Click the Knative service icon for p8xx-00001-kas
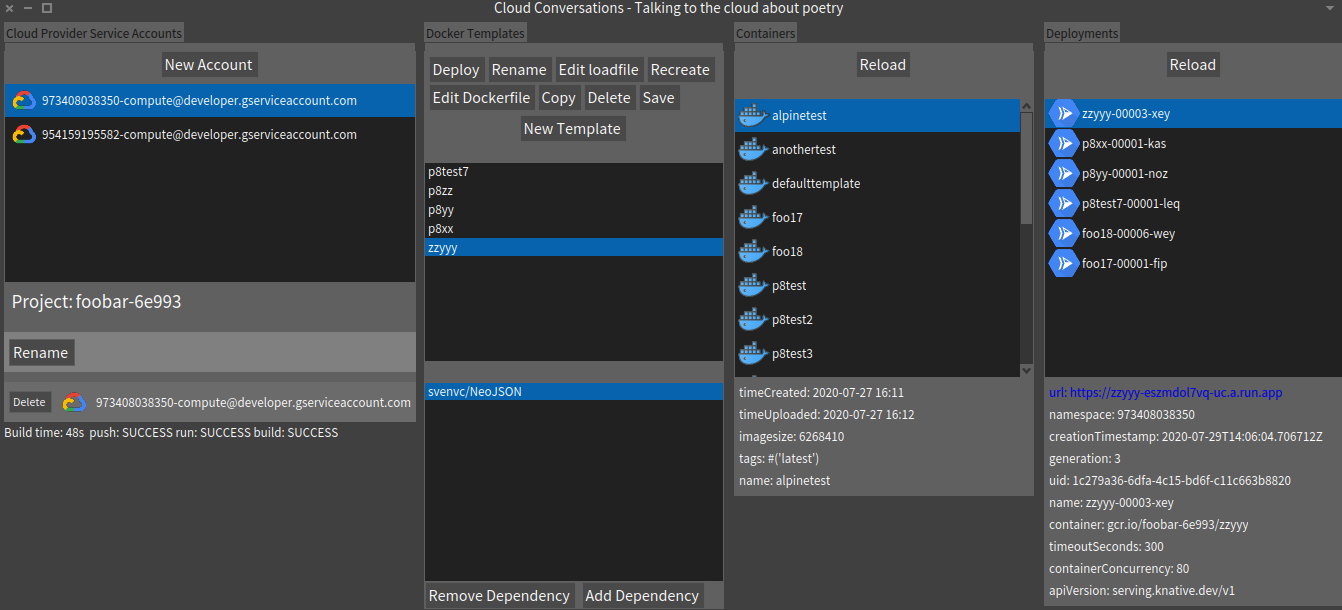1342x610 pixels. click(1063, 143)
